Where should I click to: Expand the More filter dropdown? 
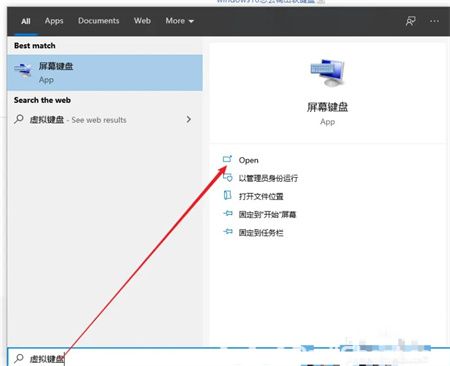[179, 21]
